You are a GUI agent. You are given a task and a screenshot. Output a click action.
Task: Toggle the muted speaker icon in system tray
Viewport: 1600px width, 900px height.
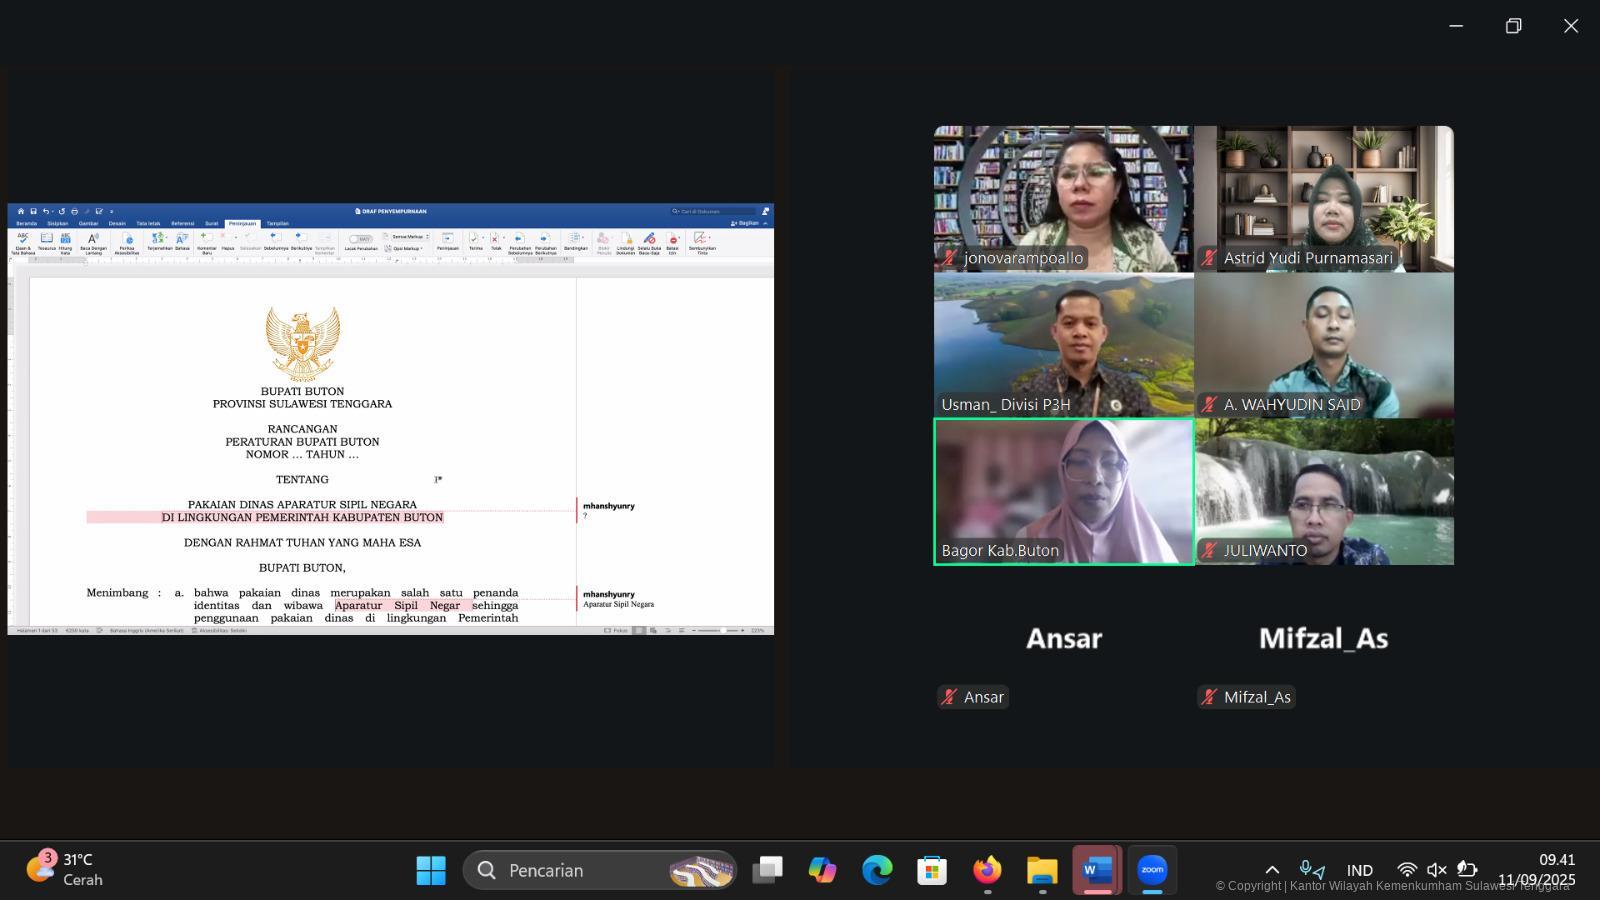pos(1436,870)
